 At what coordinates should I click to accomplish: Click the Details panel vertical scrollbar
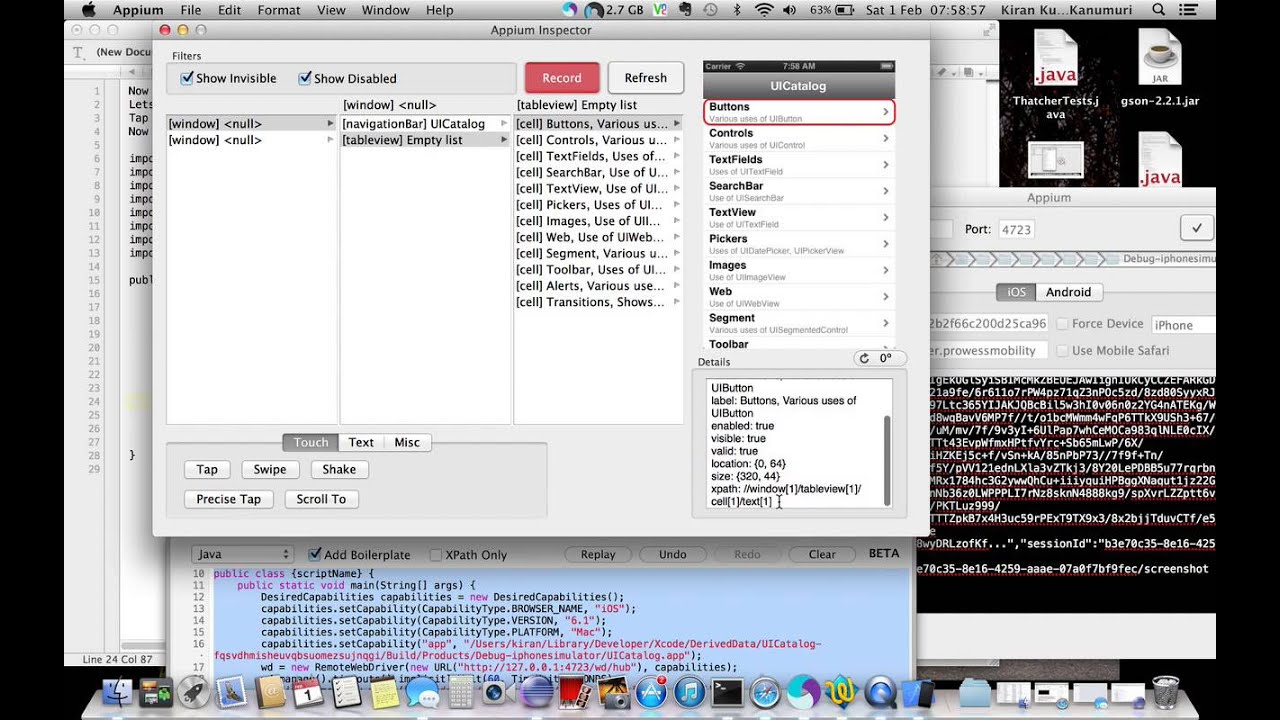click(x=885, y=460)
